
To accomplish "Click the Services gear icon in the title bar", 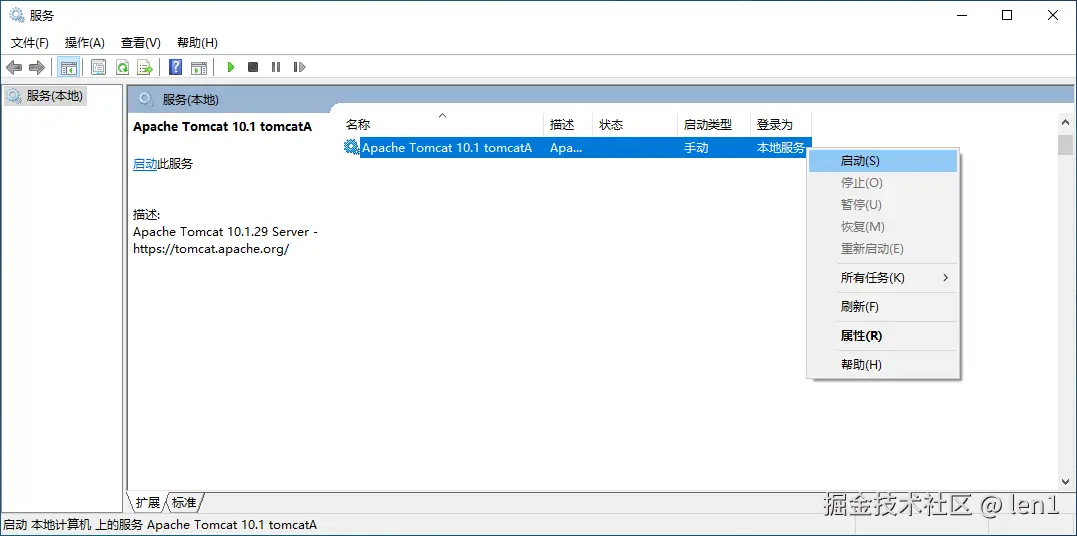I will [x=16, y=15].
